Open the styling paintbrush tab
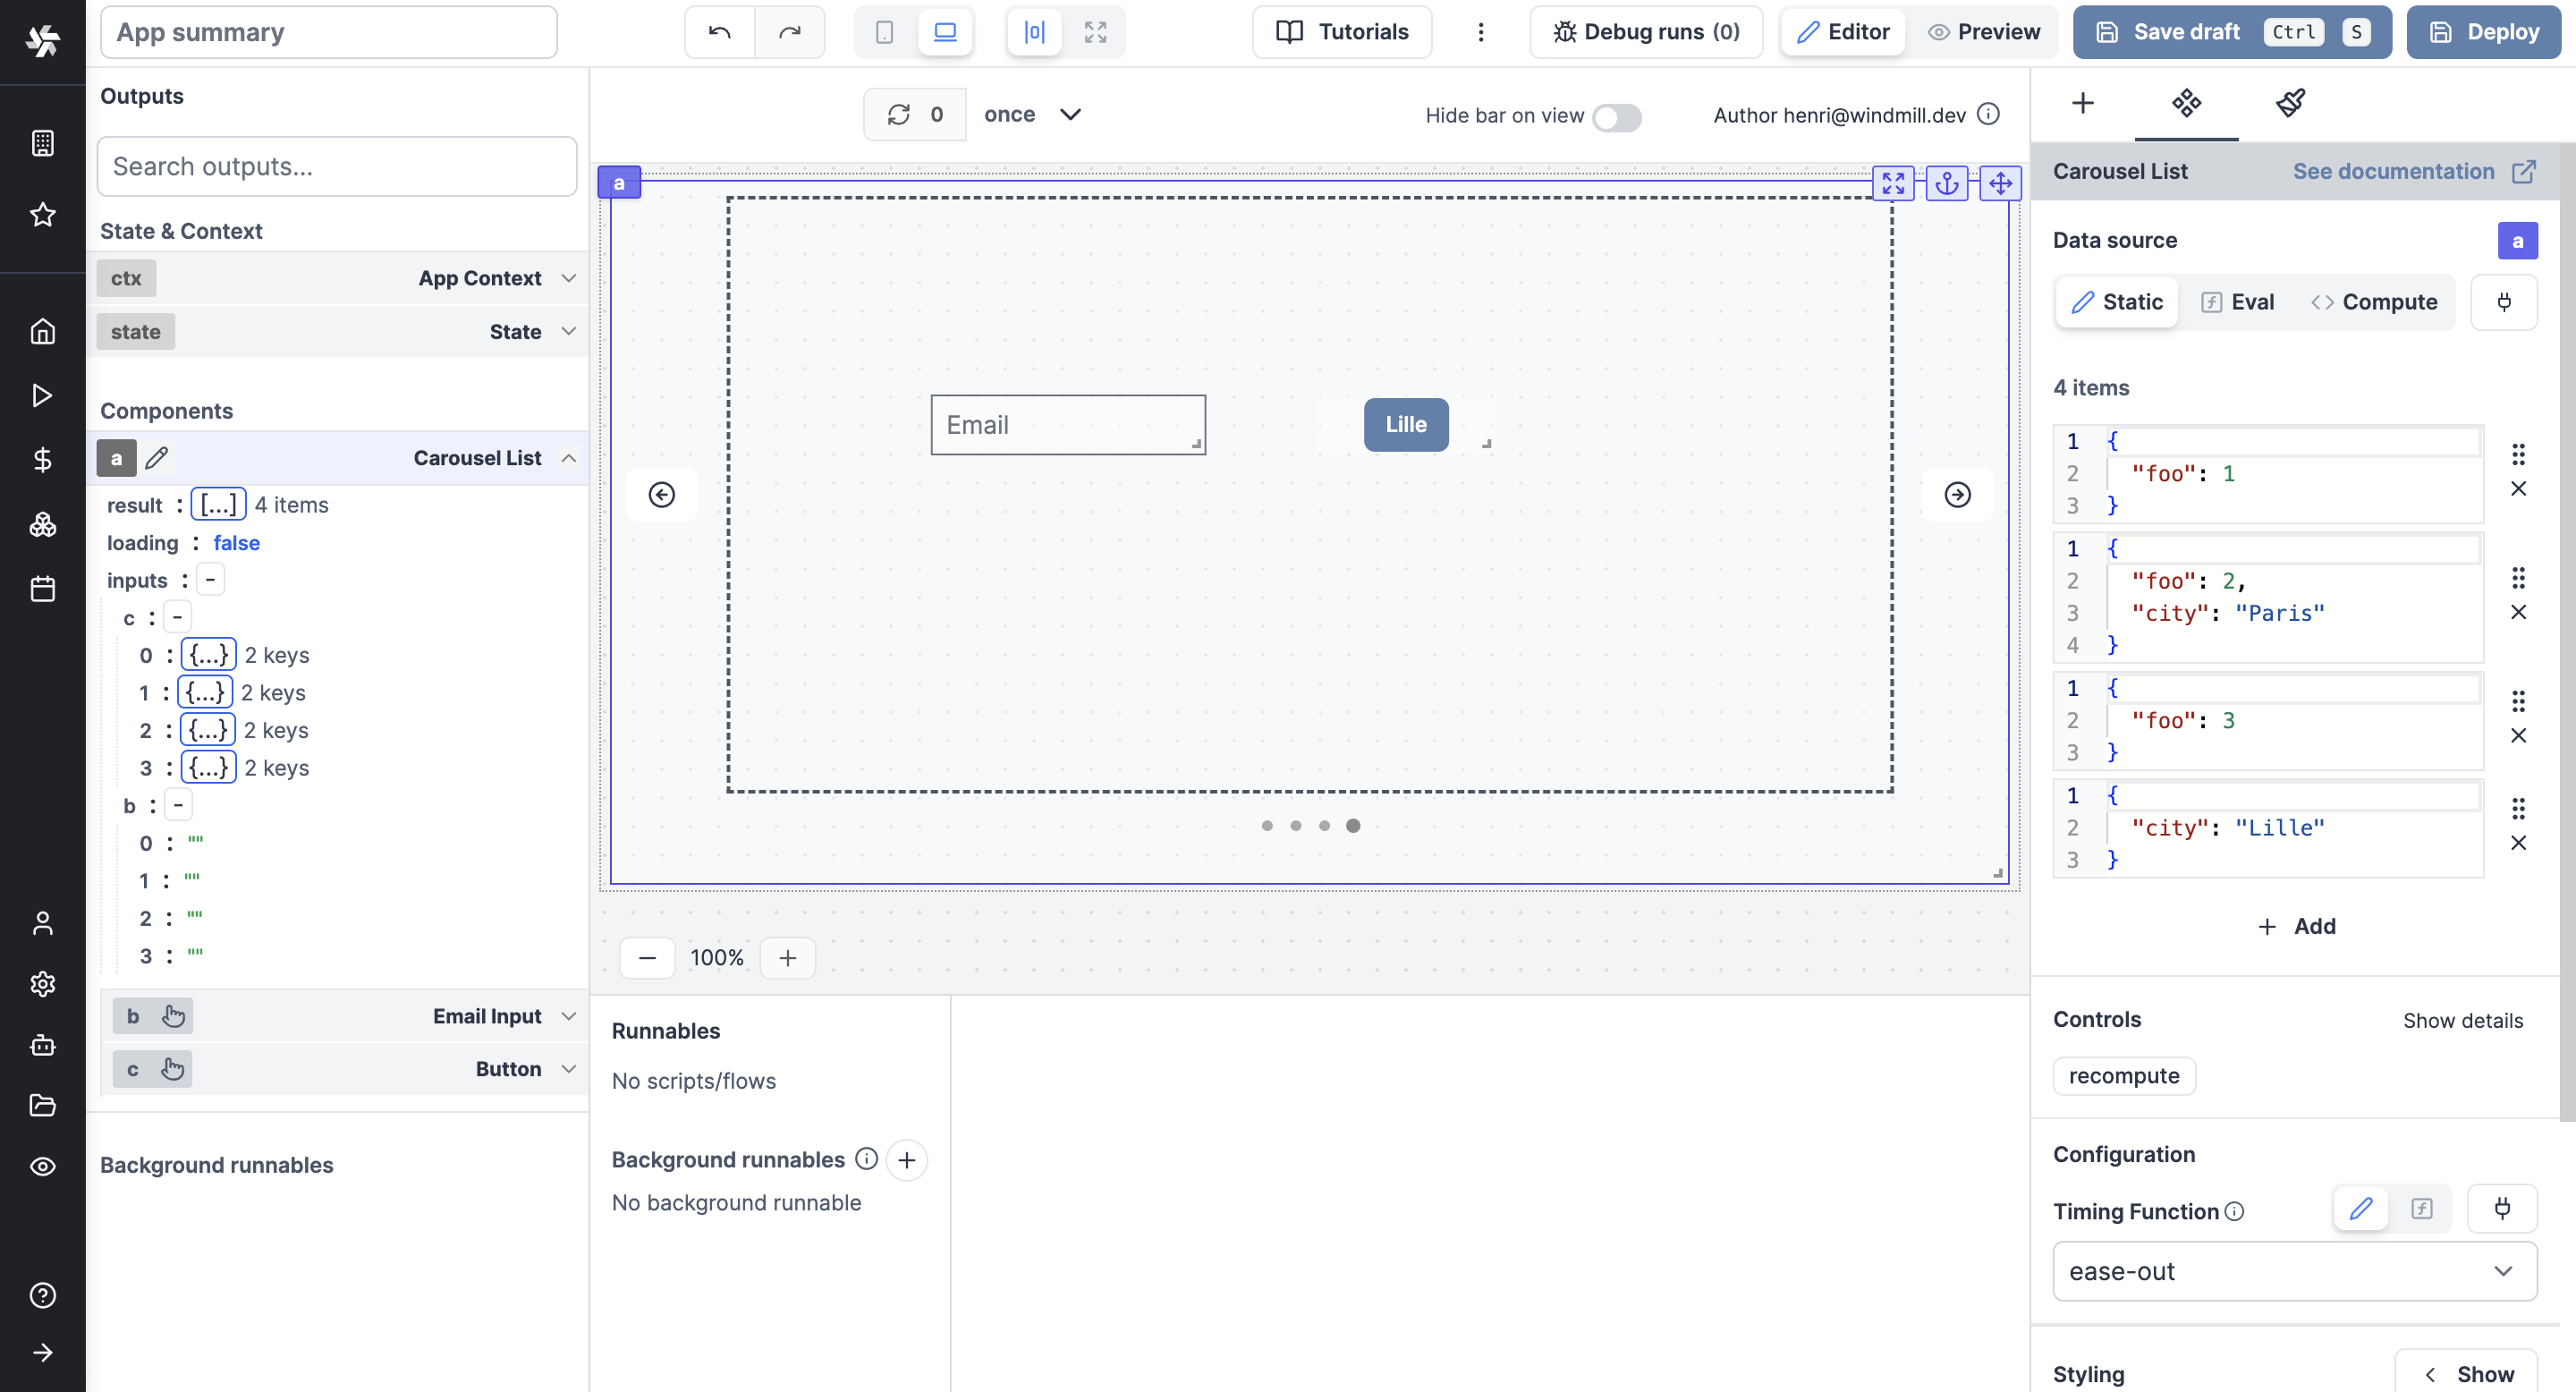 pyautogui.click(x=2290, y=103)
